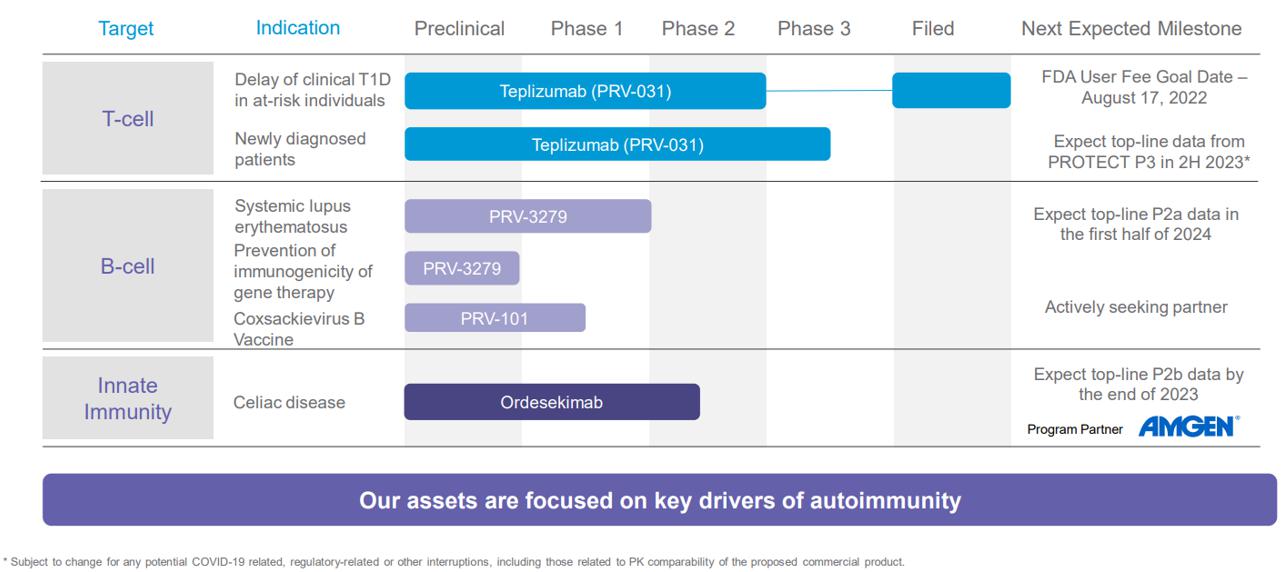Click the PRV-101 Coxsackievirus vaccine bar
Viewport: 1285px width, 572px height.
495,318
